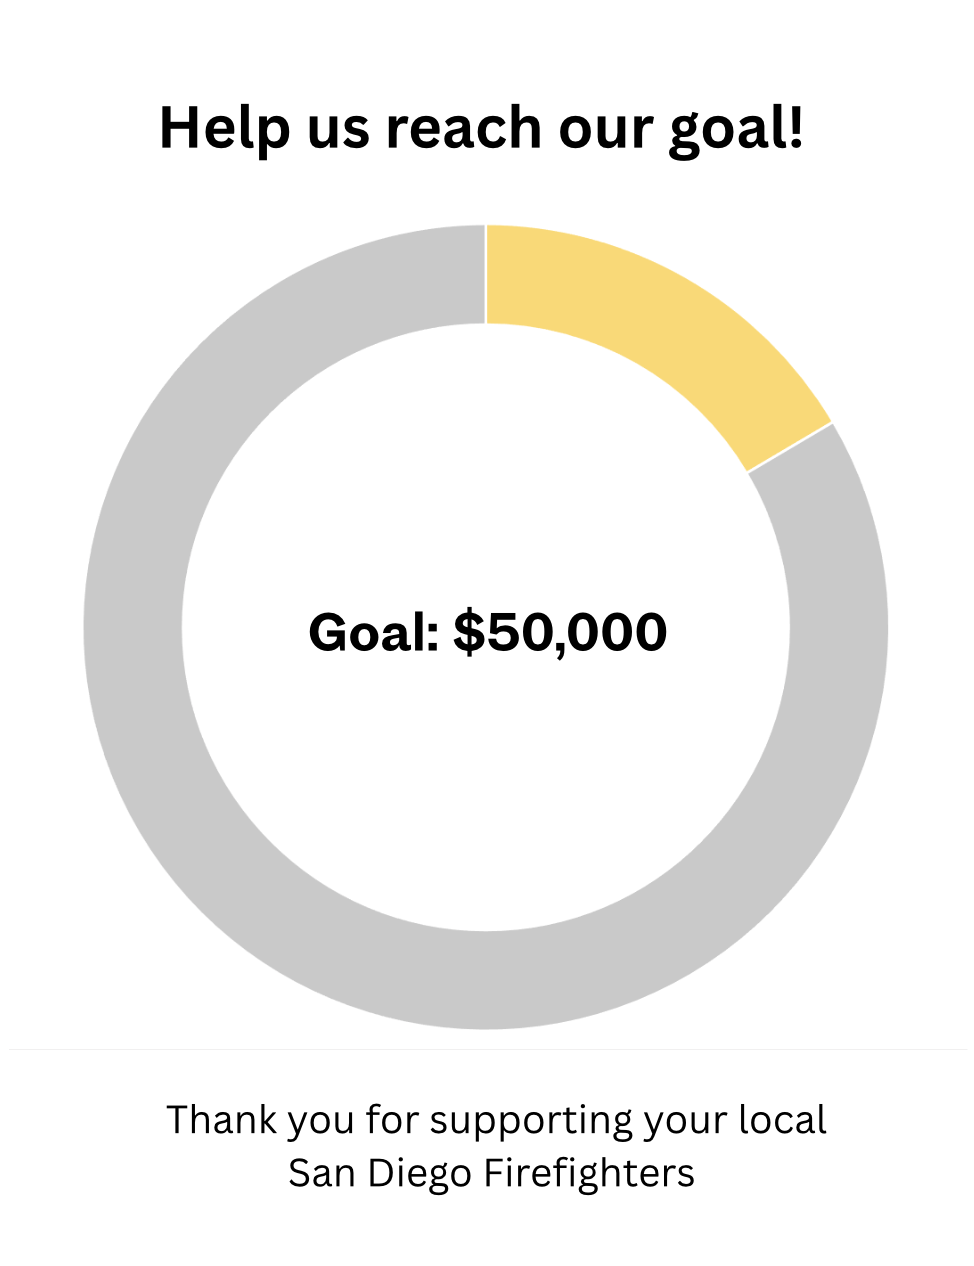Select the "Help us reach our goal!" heading
The height and width of the screenshot is (1266, 974).
point(481,129)
